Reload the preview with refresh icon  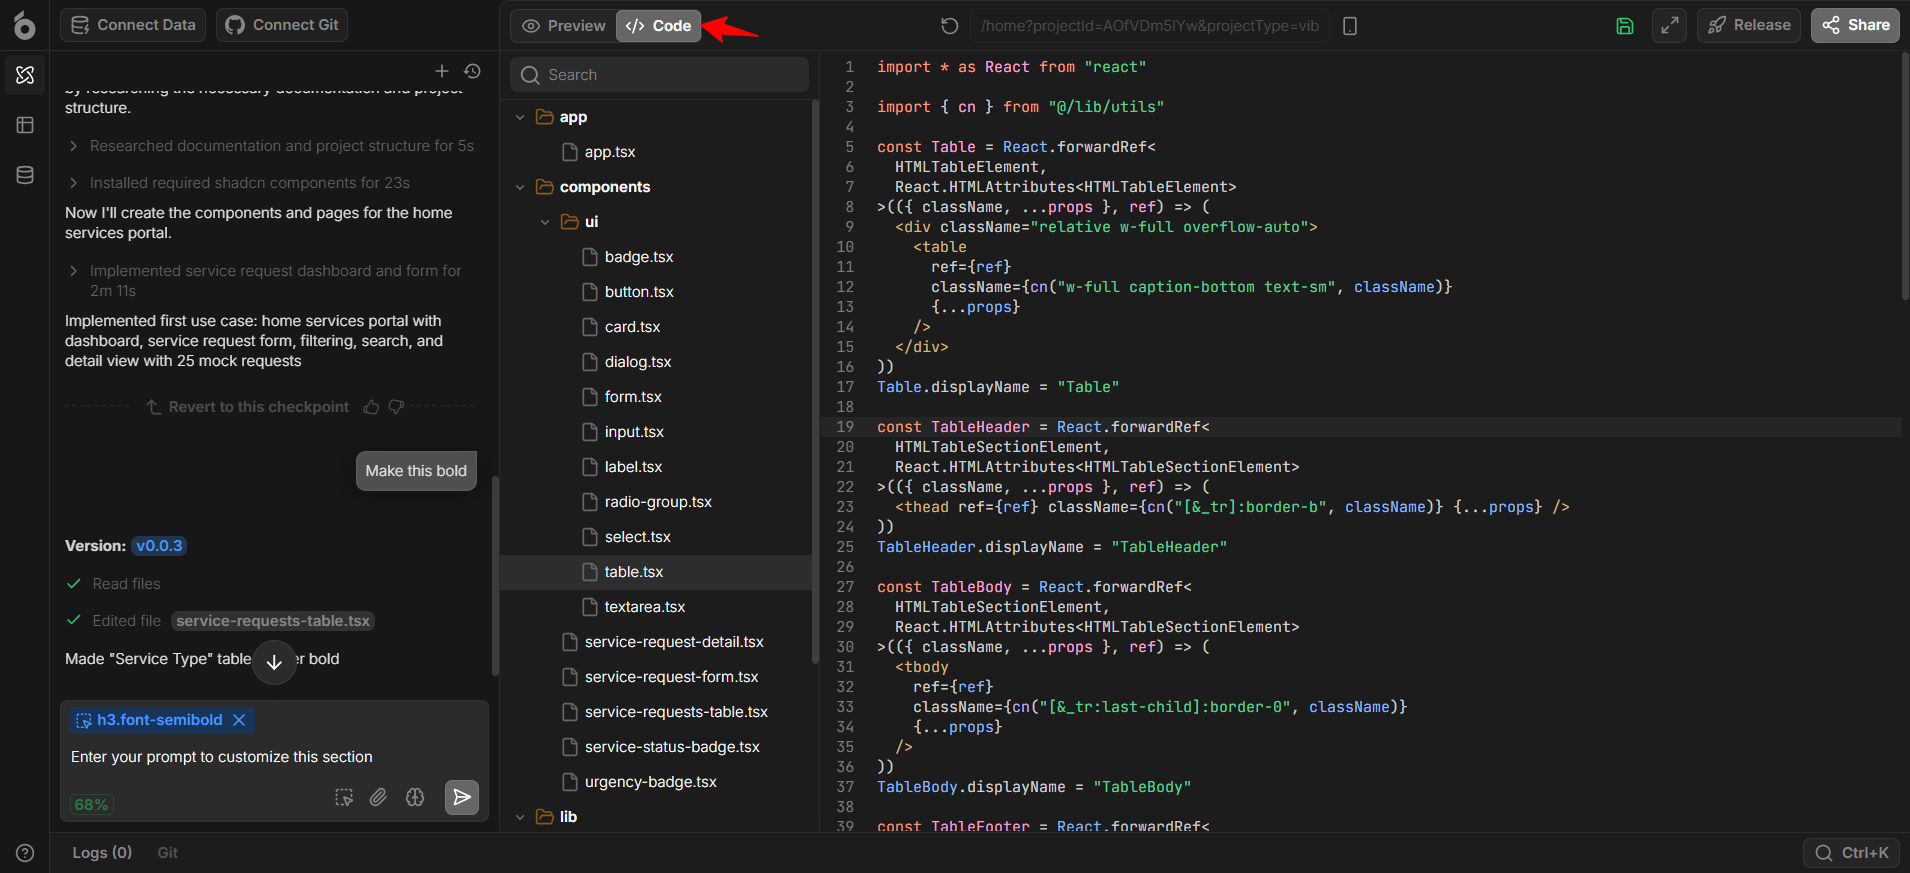coord(950,25)
